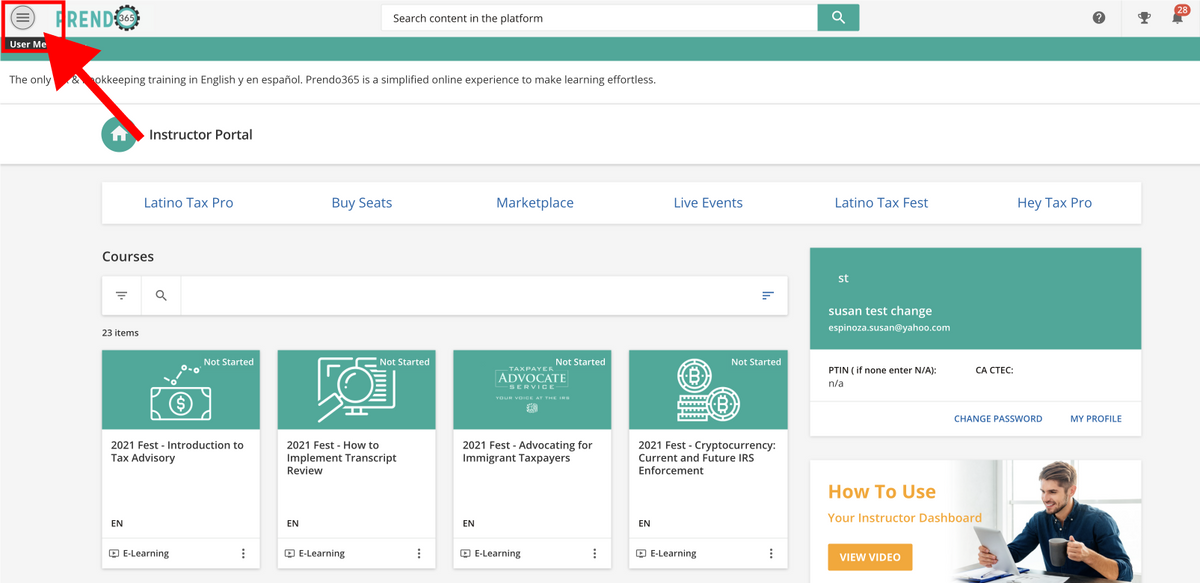The height and width of the screenshot is (583, 1200).
Task: Click the courses search magnifier icon
Action: click(x=161, y=296)
